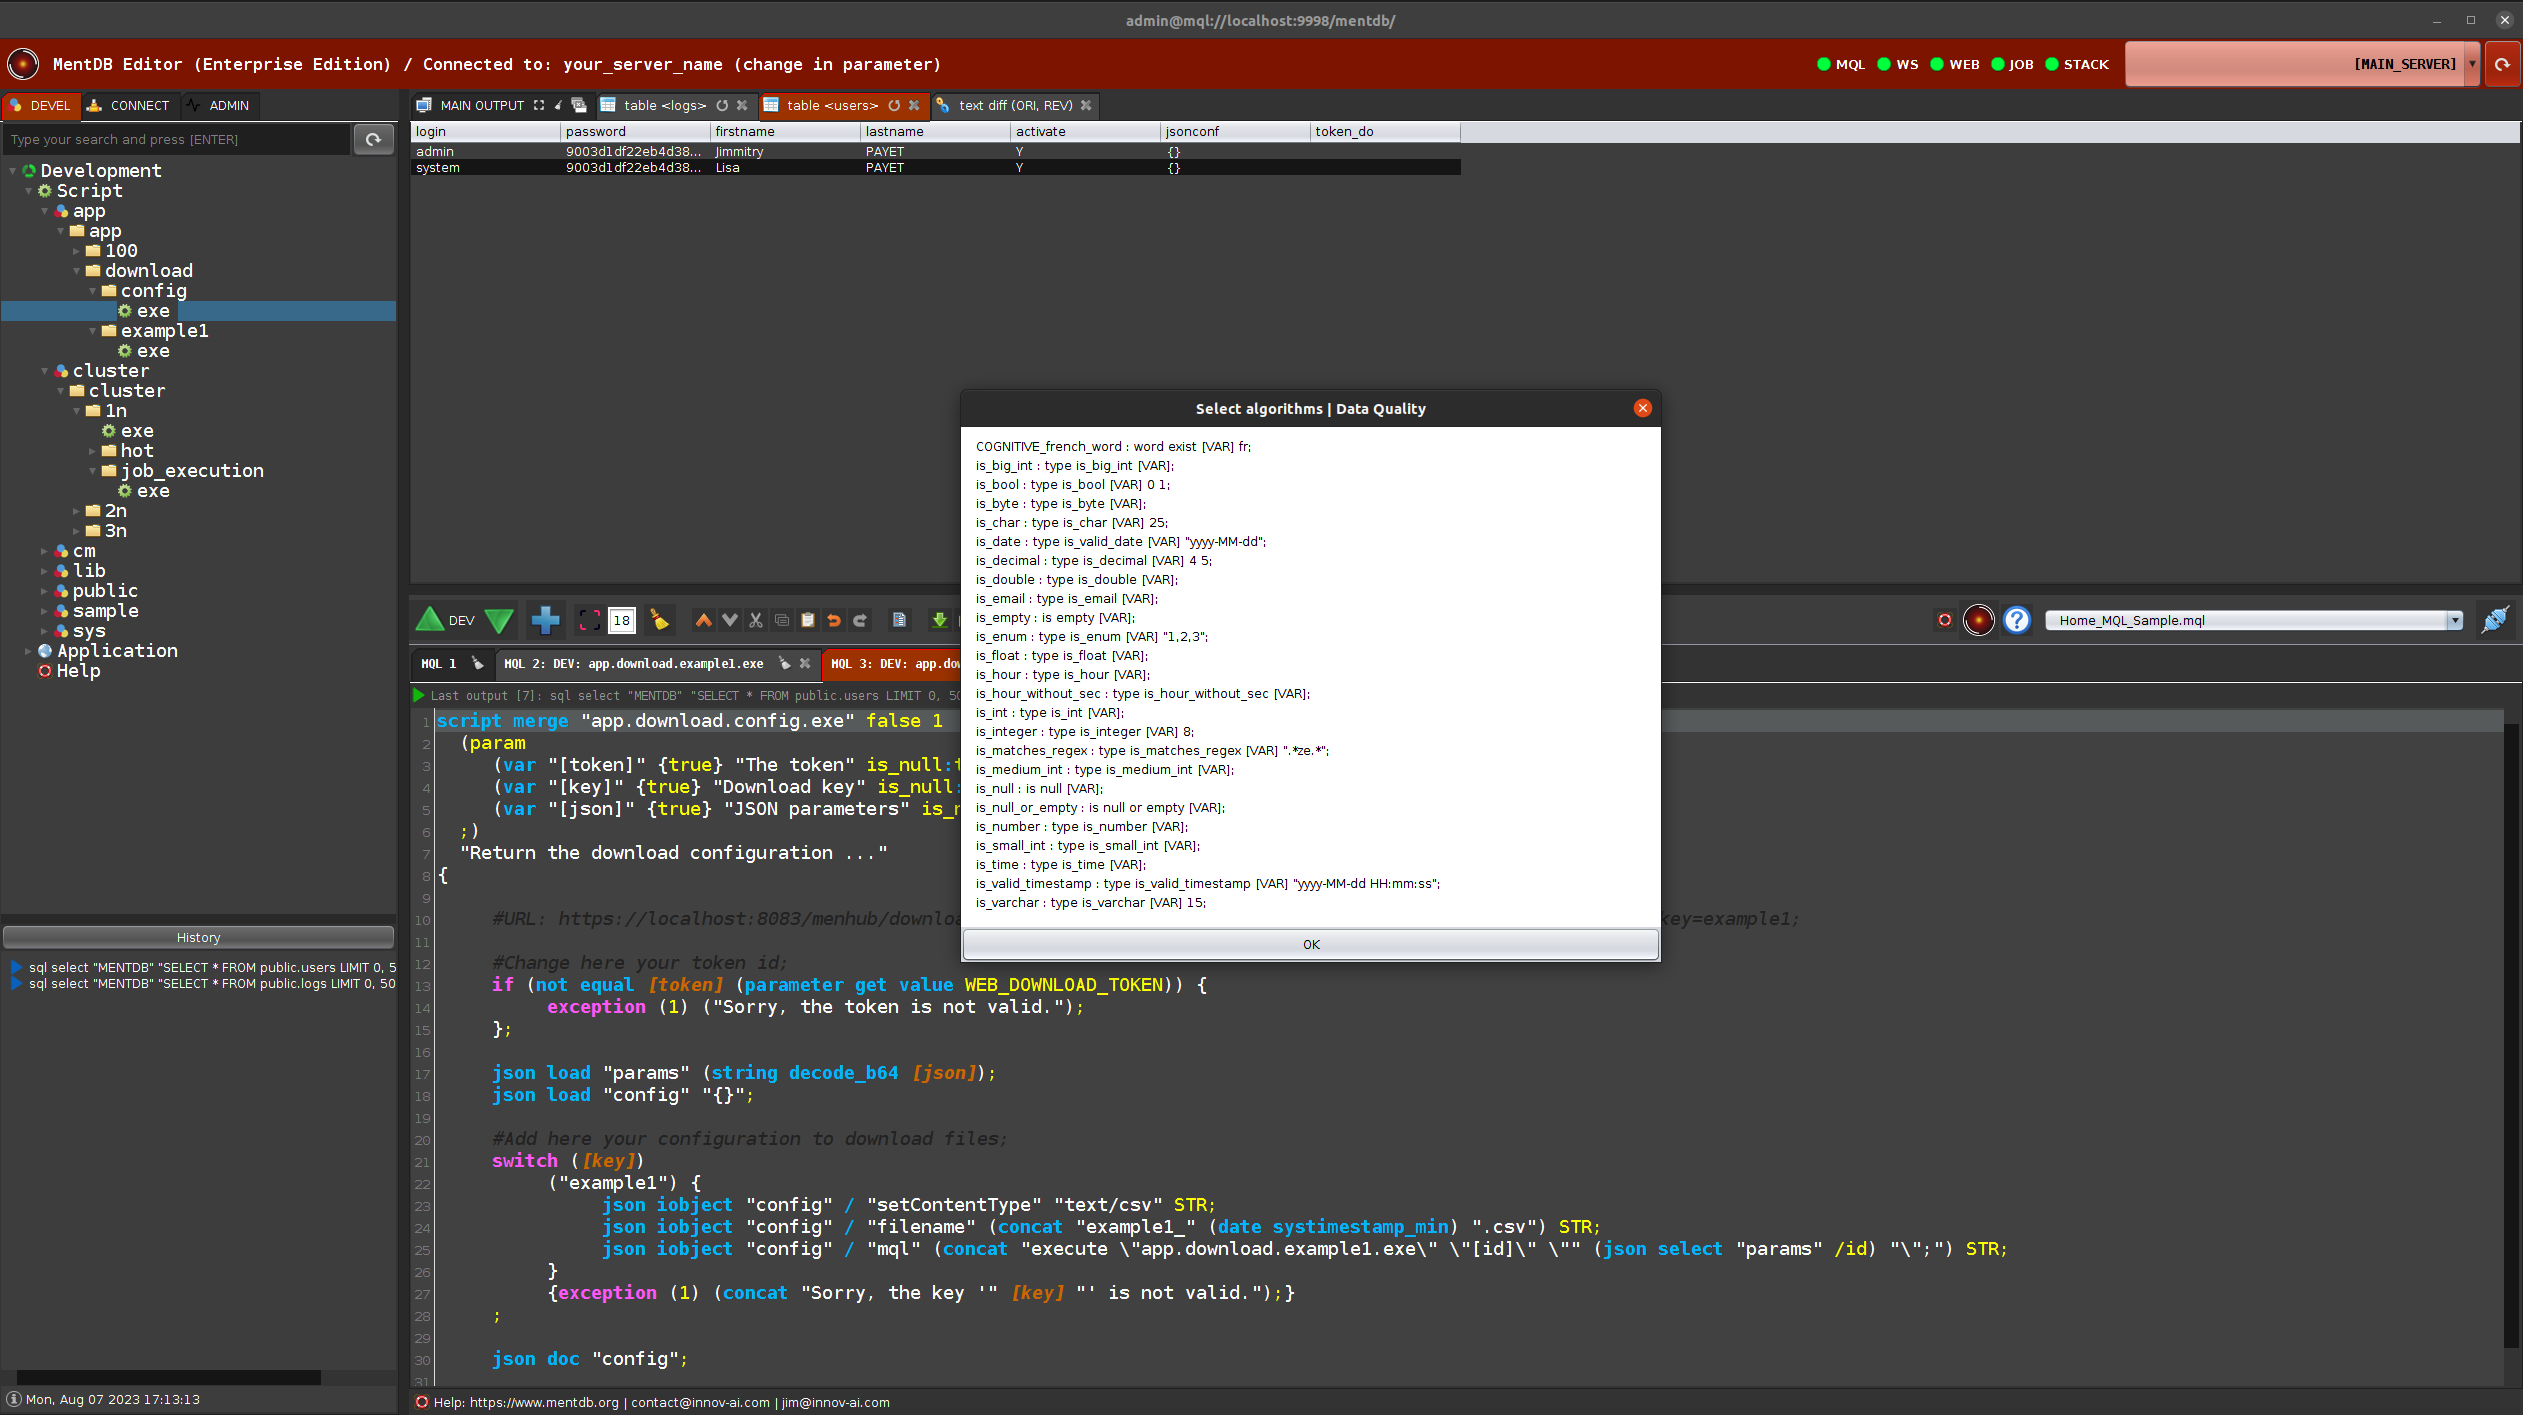Image resolution: width=2523 pixels, height=1415 pixels.
Task: Click broom icon on MQL 2 example1.exe tab
Action: [785, 663]
